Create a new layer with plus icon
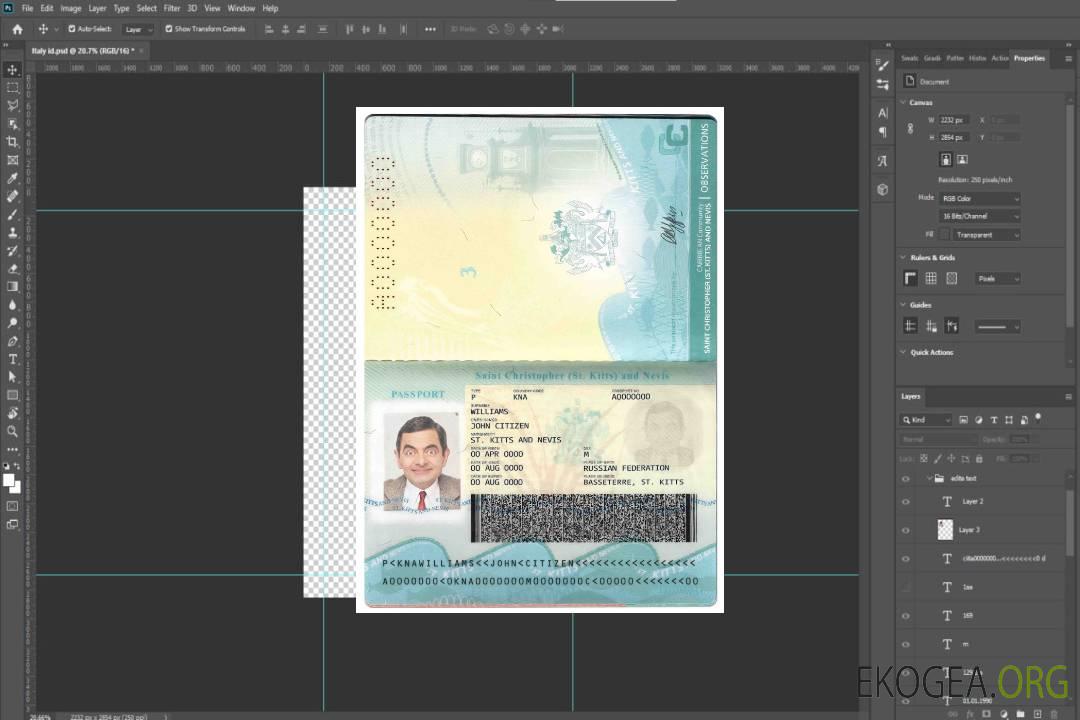This screenshot has width=1080, height=720. tap(1037, 714)
